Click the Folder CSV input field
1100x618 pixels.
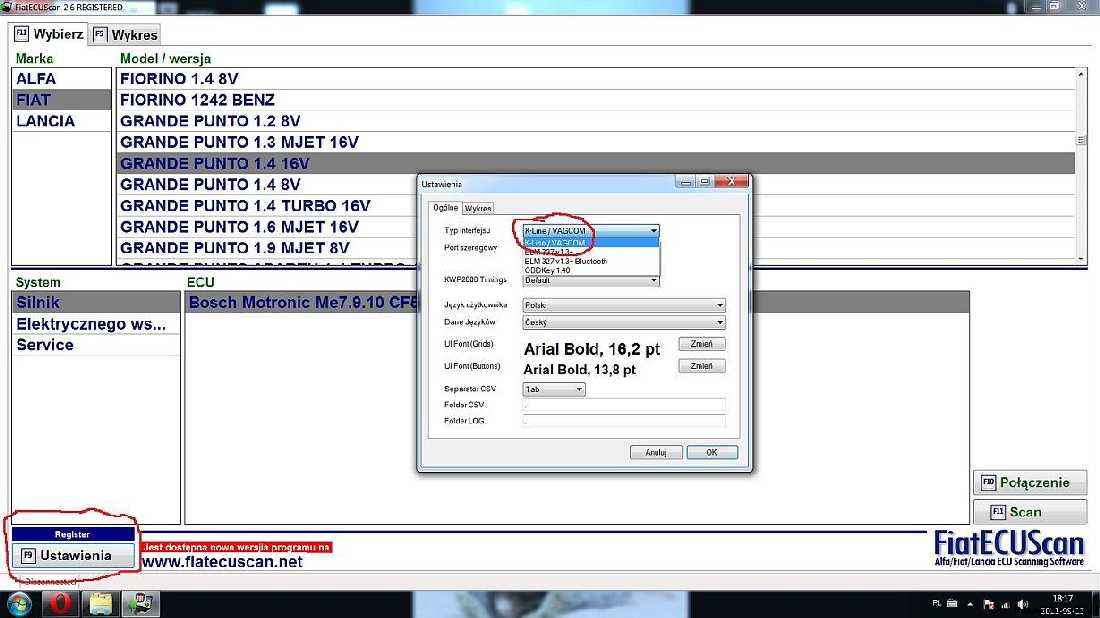624,405
